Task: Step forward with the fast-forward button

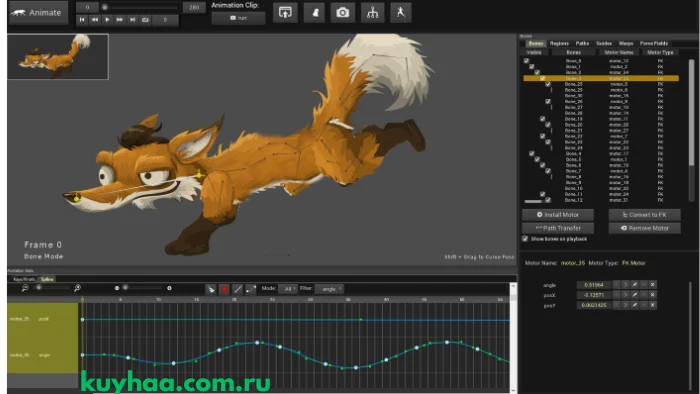Action: coord(120,20)
